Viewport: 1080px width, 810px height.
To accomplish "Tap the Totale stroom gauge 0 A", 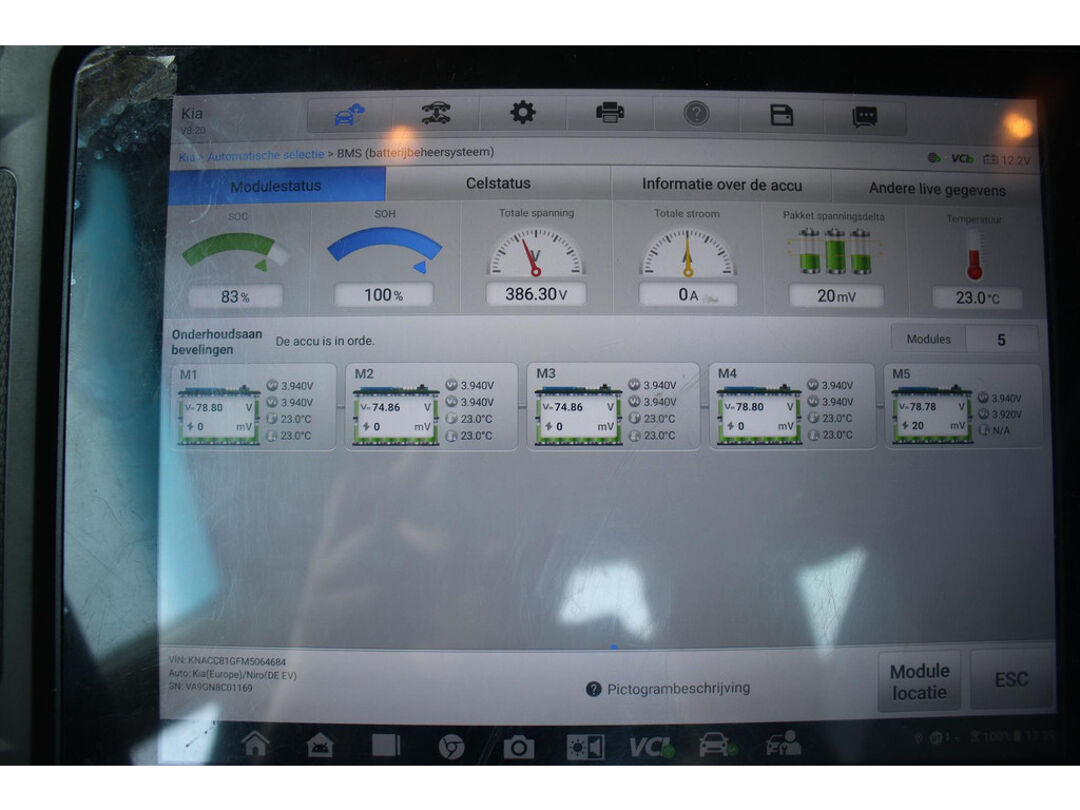I will point(687,259).
